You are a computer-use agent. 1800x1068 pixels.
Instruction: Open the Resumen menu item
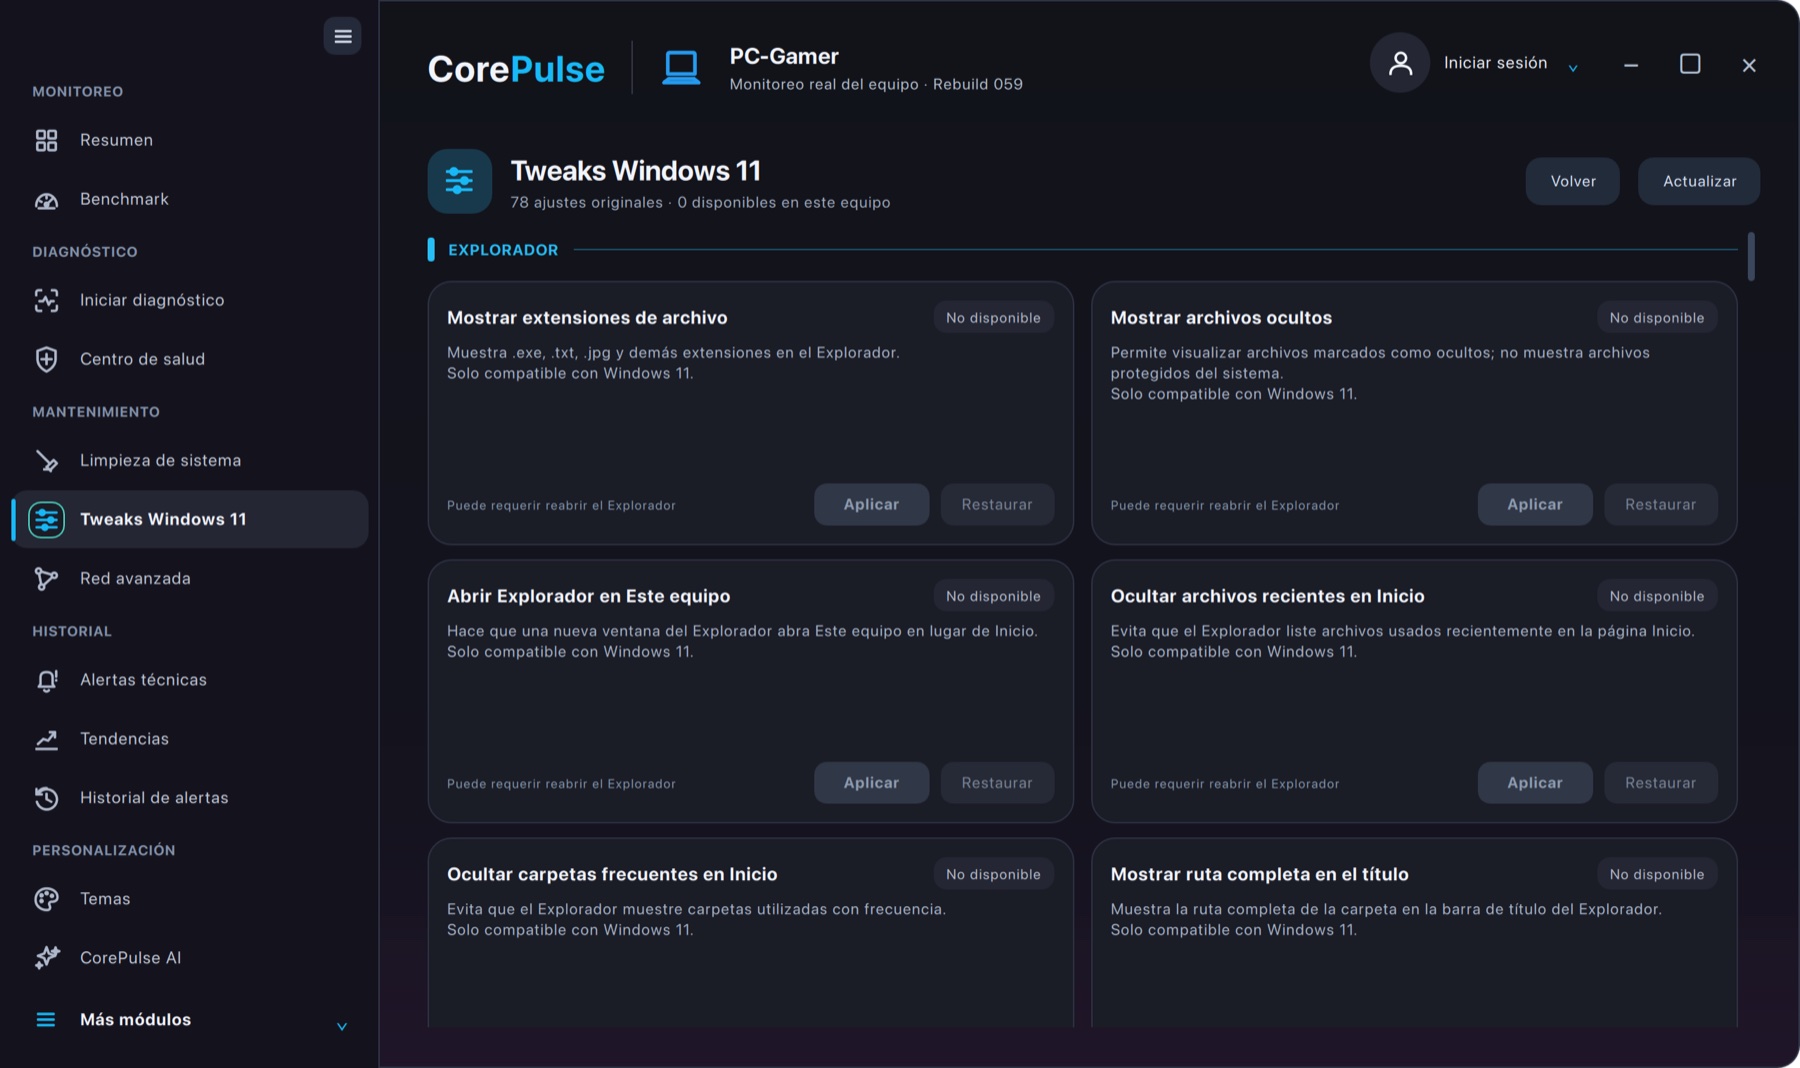pos(190,140)
